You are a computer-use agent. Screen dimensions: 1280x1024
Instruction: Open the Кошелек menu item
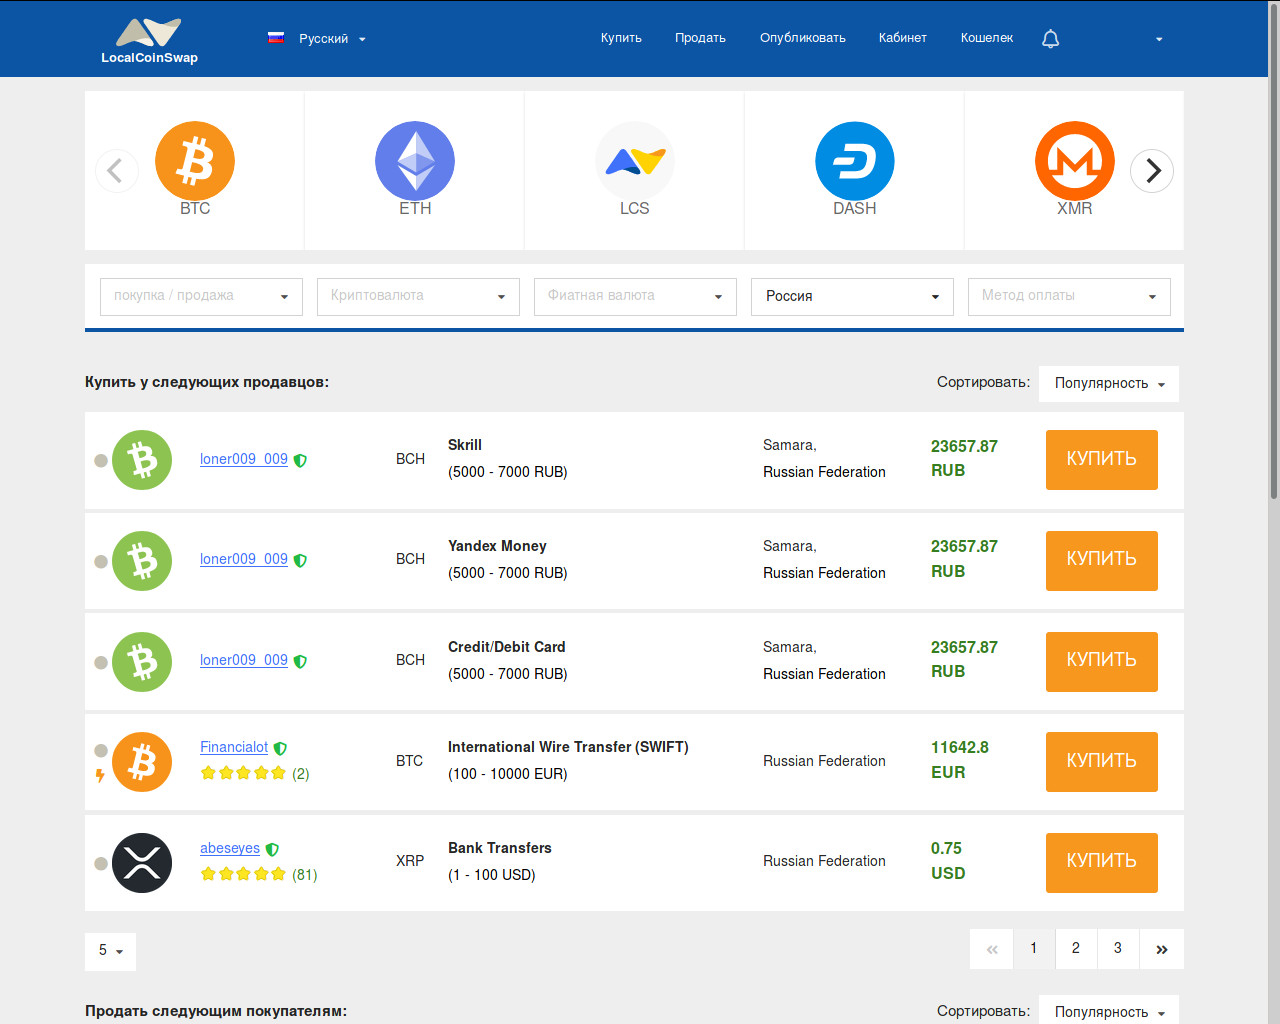(987, 38)
